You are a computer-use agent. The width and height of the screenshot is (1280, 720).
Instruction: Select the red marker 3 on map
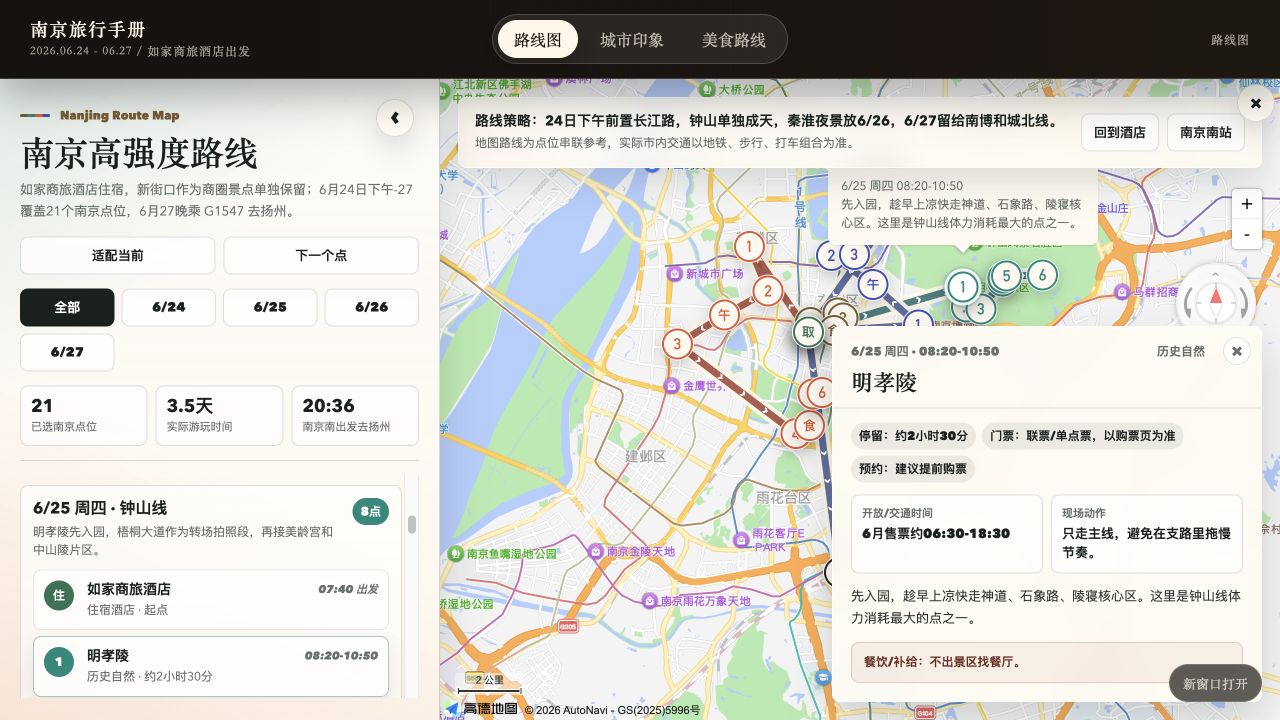[x=677, y=345]
